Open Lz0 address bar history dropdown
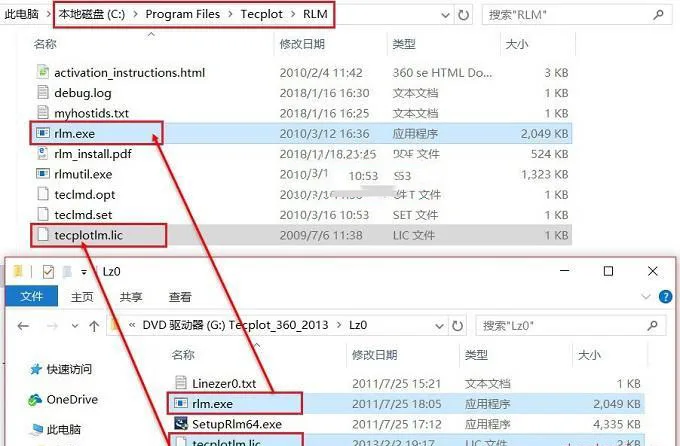Viewport: 680px width, 446px height. pyautogui.click(x=439, y=326)
